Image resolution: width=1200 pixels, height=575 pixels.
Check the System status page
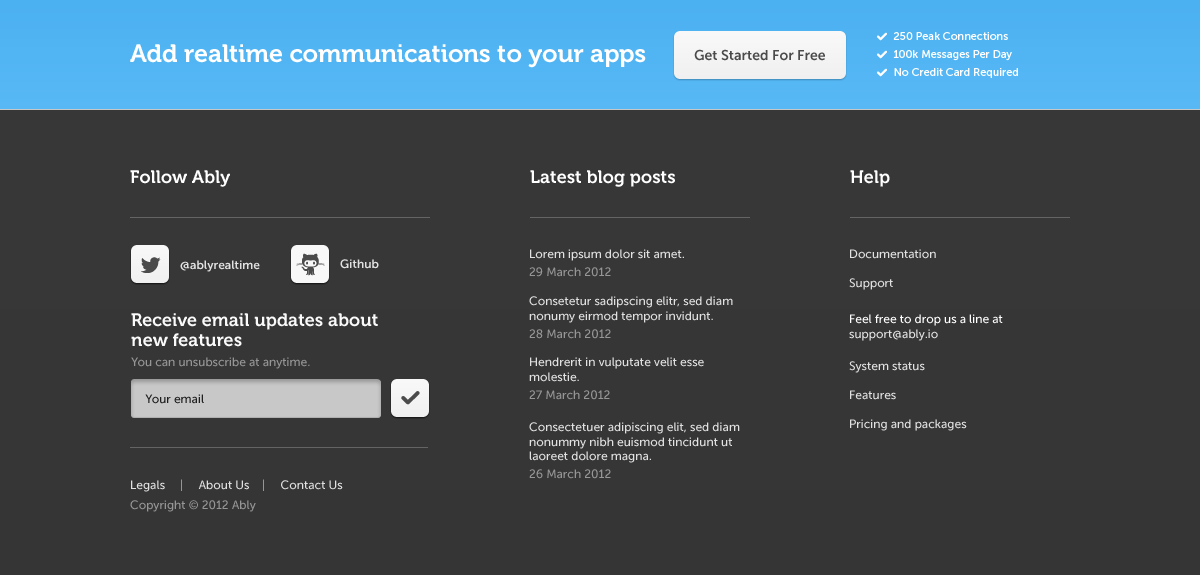887,366
